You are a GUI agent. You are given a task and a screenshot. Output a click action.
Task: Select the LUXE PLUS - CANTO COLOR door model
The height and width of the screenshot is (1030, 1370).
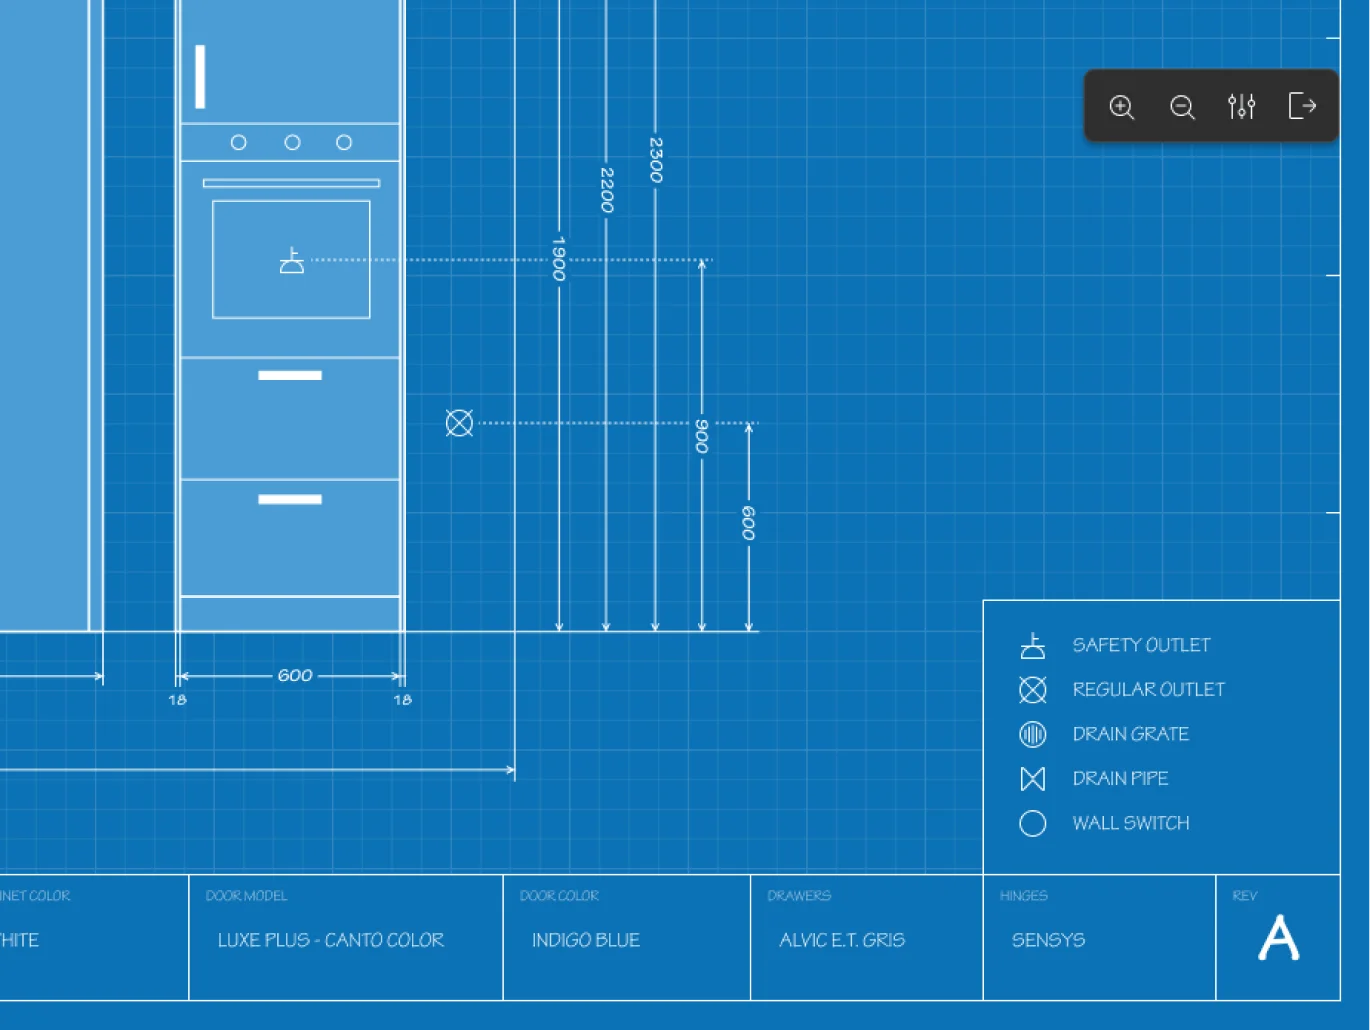click(x=330, y=940)
